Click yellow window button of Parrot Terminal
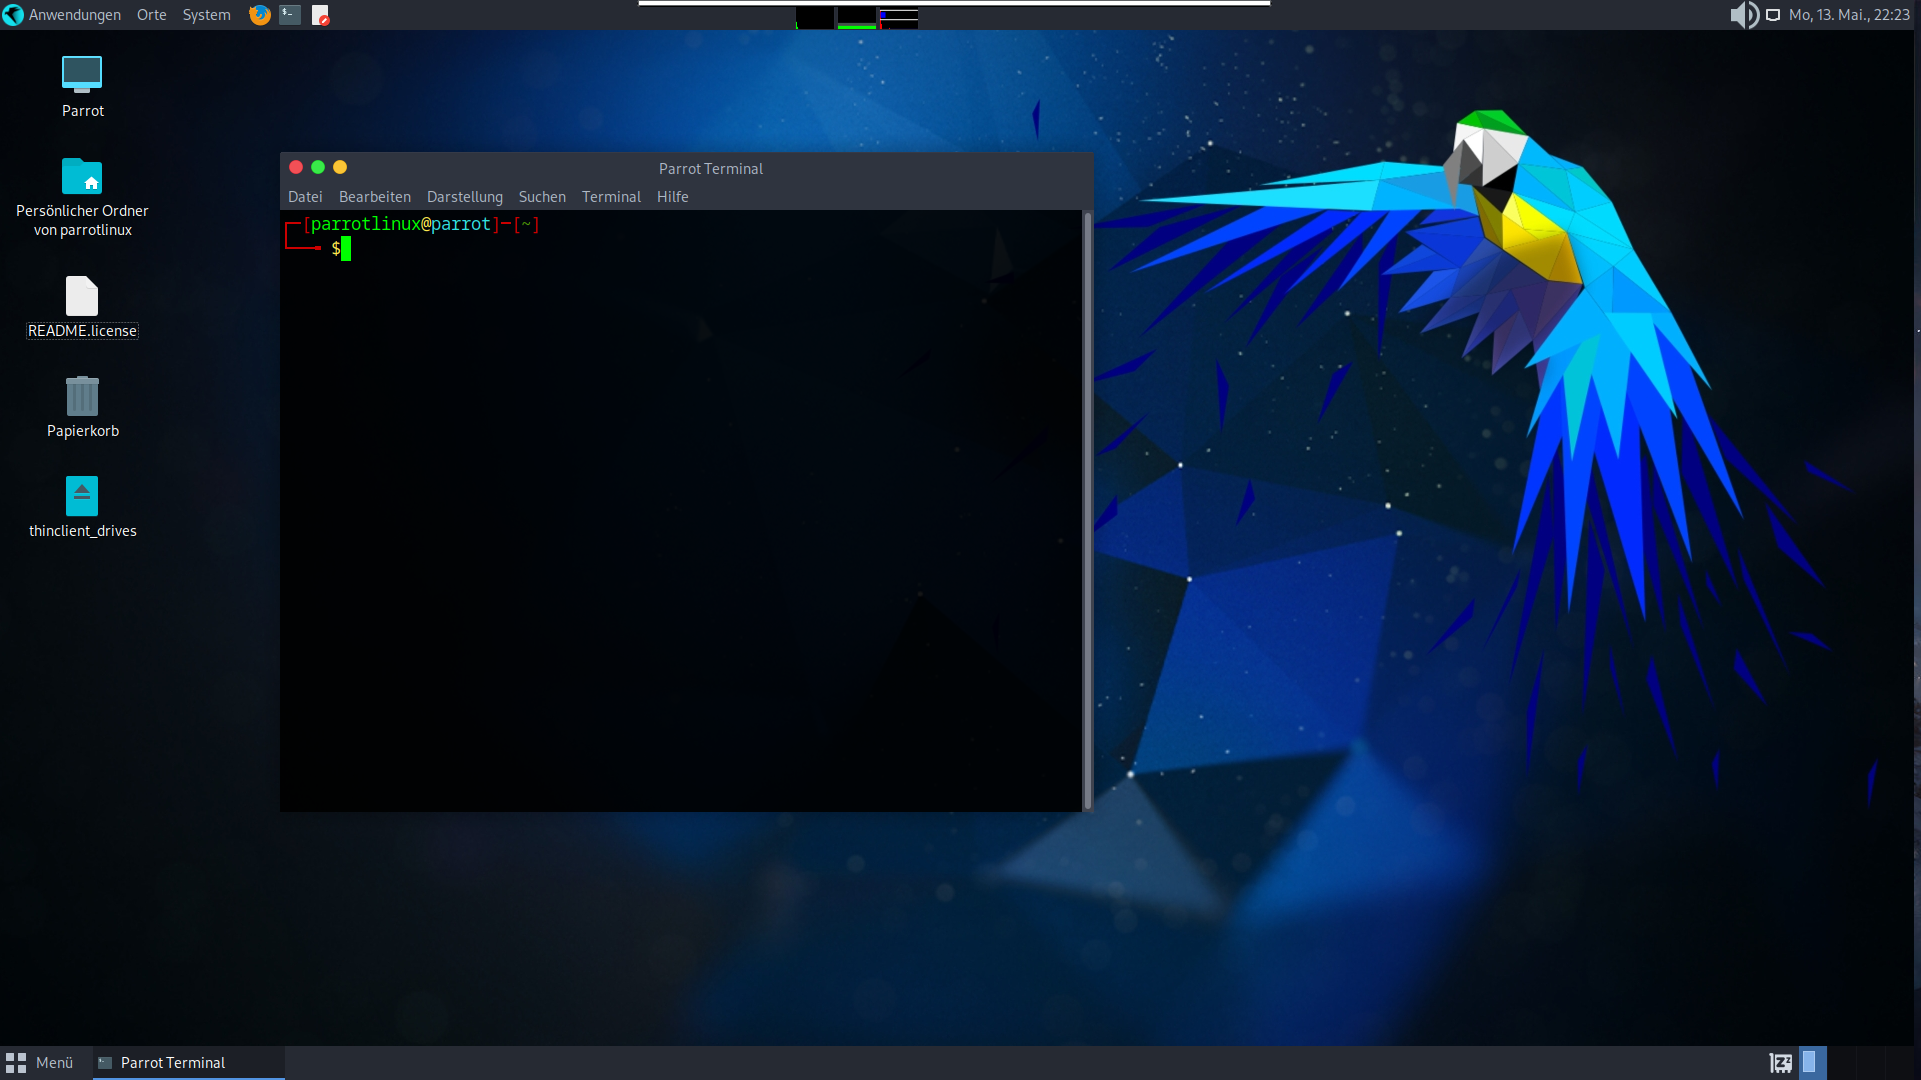Screen dimensions: 1921x1080 (340, 167)
